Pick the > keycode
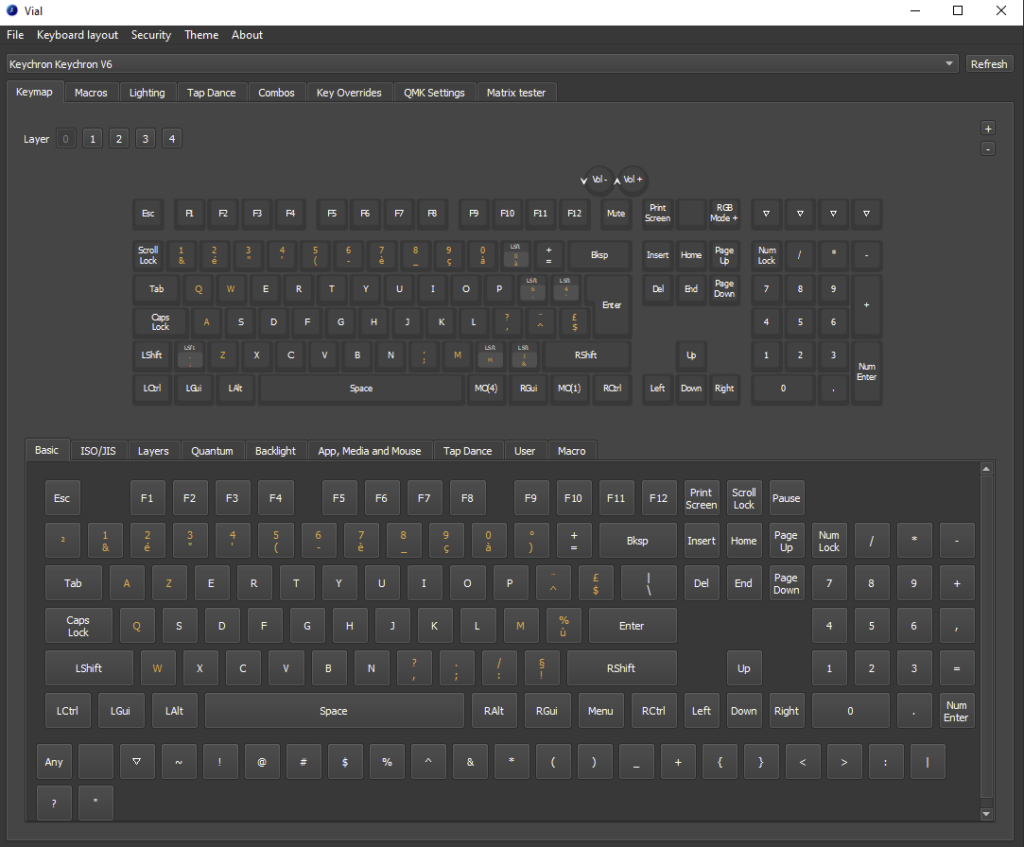Image resolution: width=1024 pixels, height=847 pixels. click(844, 761)
